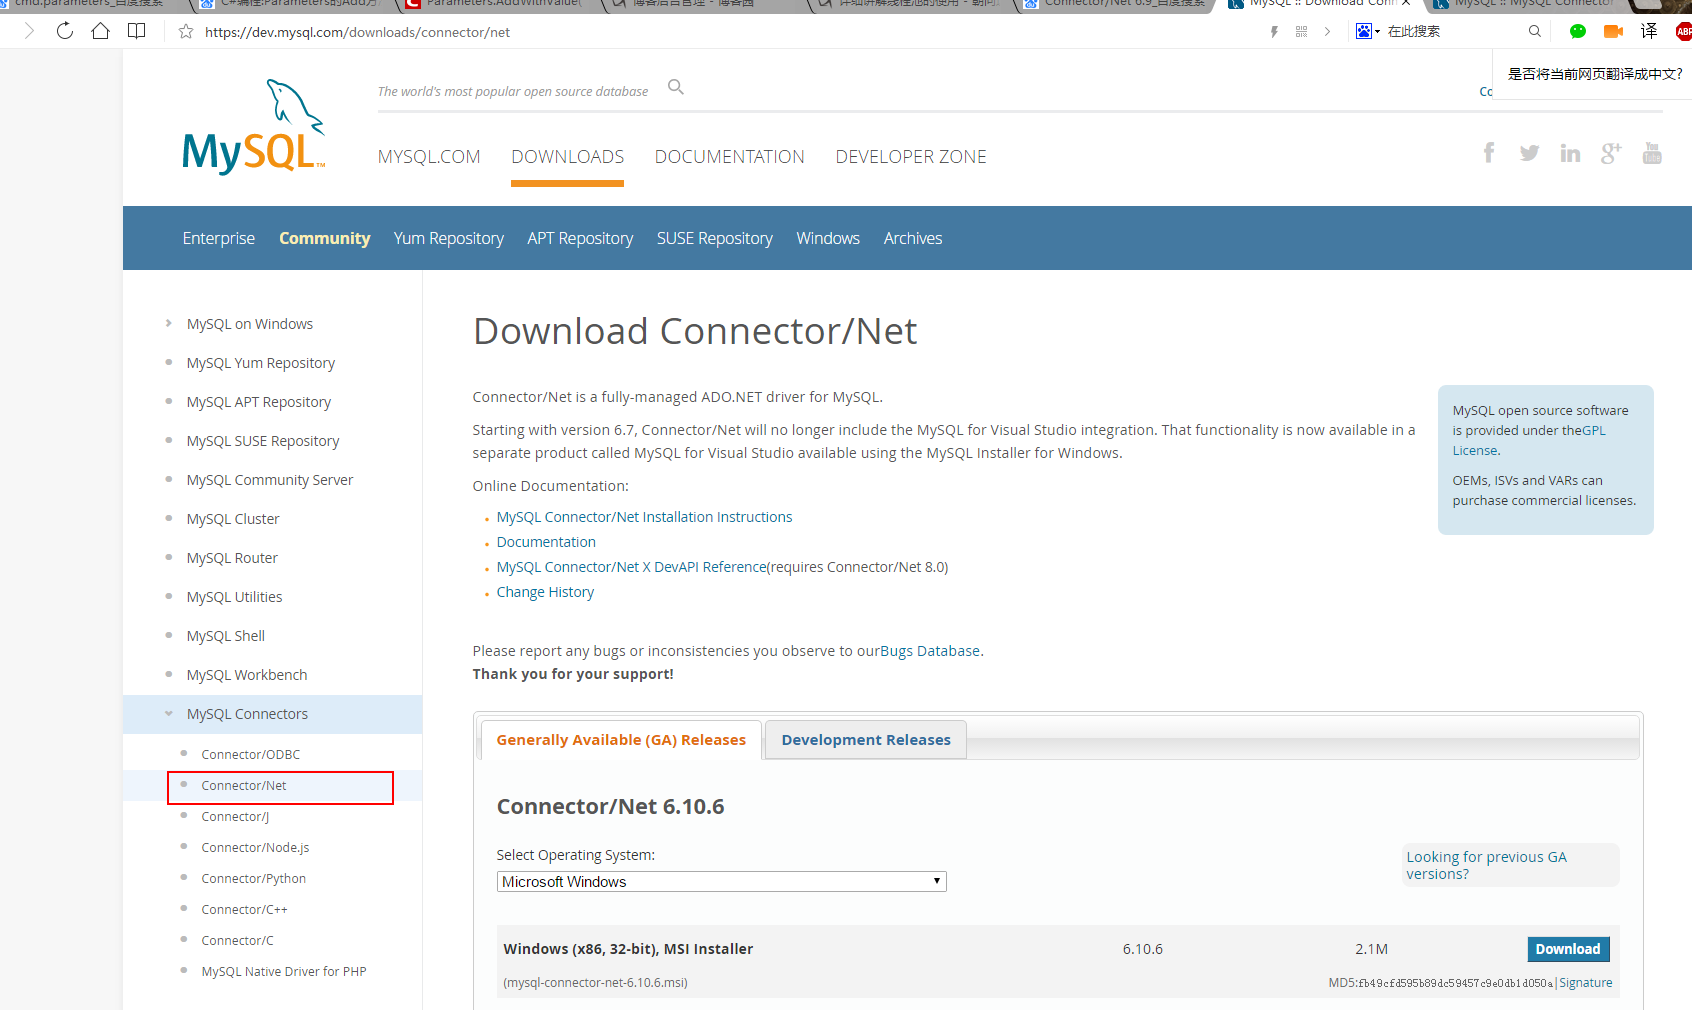Open the WeChat extension icon
The width and height of the screenshot is (1692, 1010).
coord(1578,32)
